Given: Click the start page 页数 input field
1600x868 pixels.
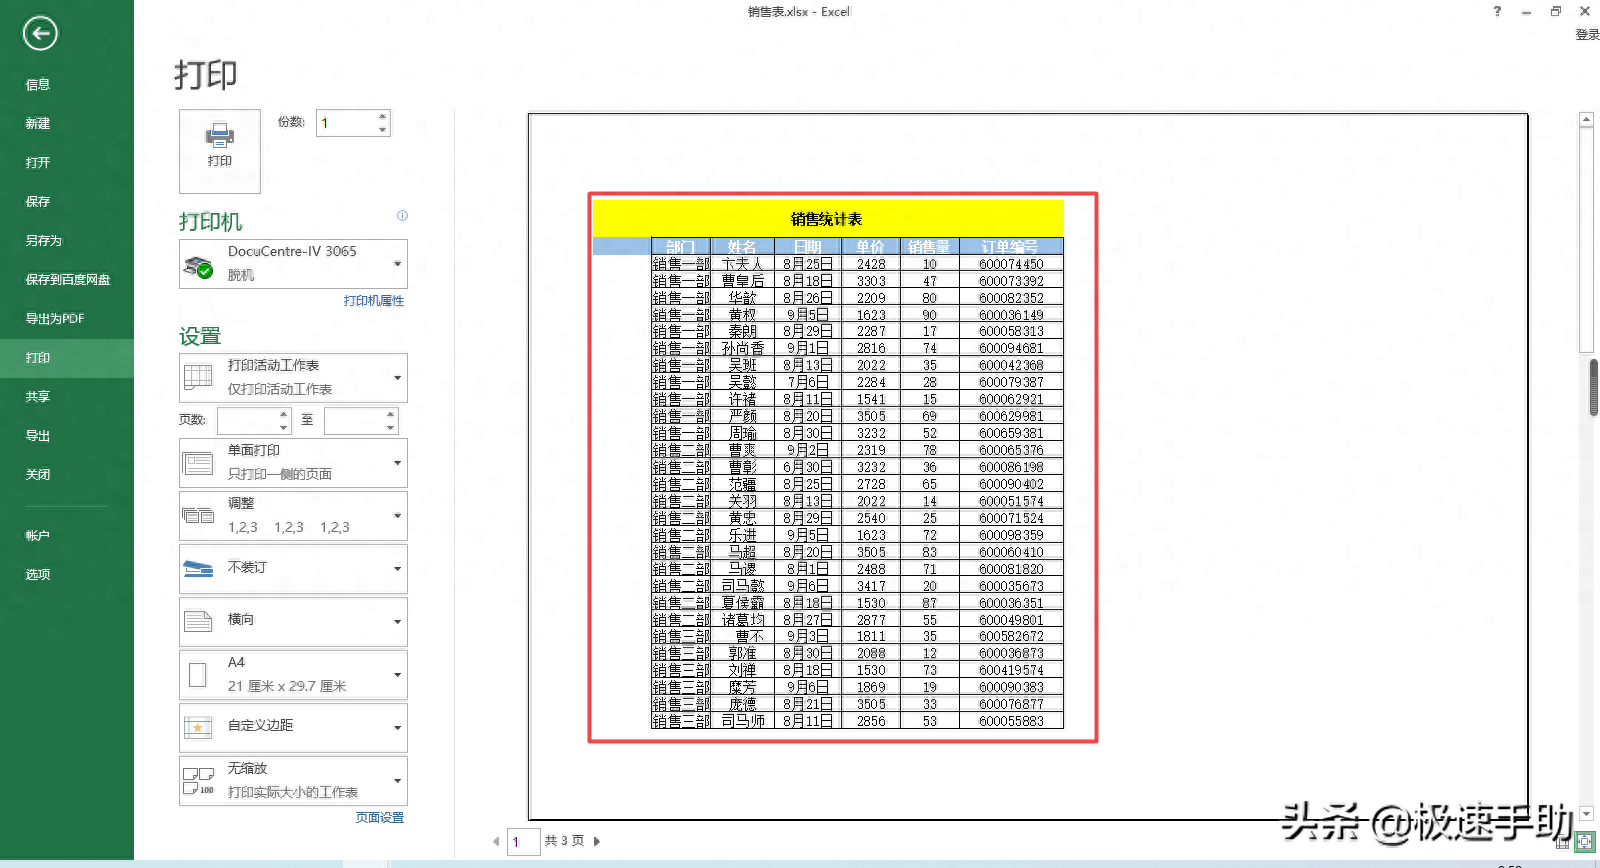Looking at the screenshot, I should click(x=247, y=421).
